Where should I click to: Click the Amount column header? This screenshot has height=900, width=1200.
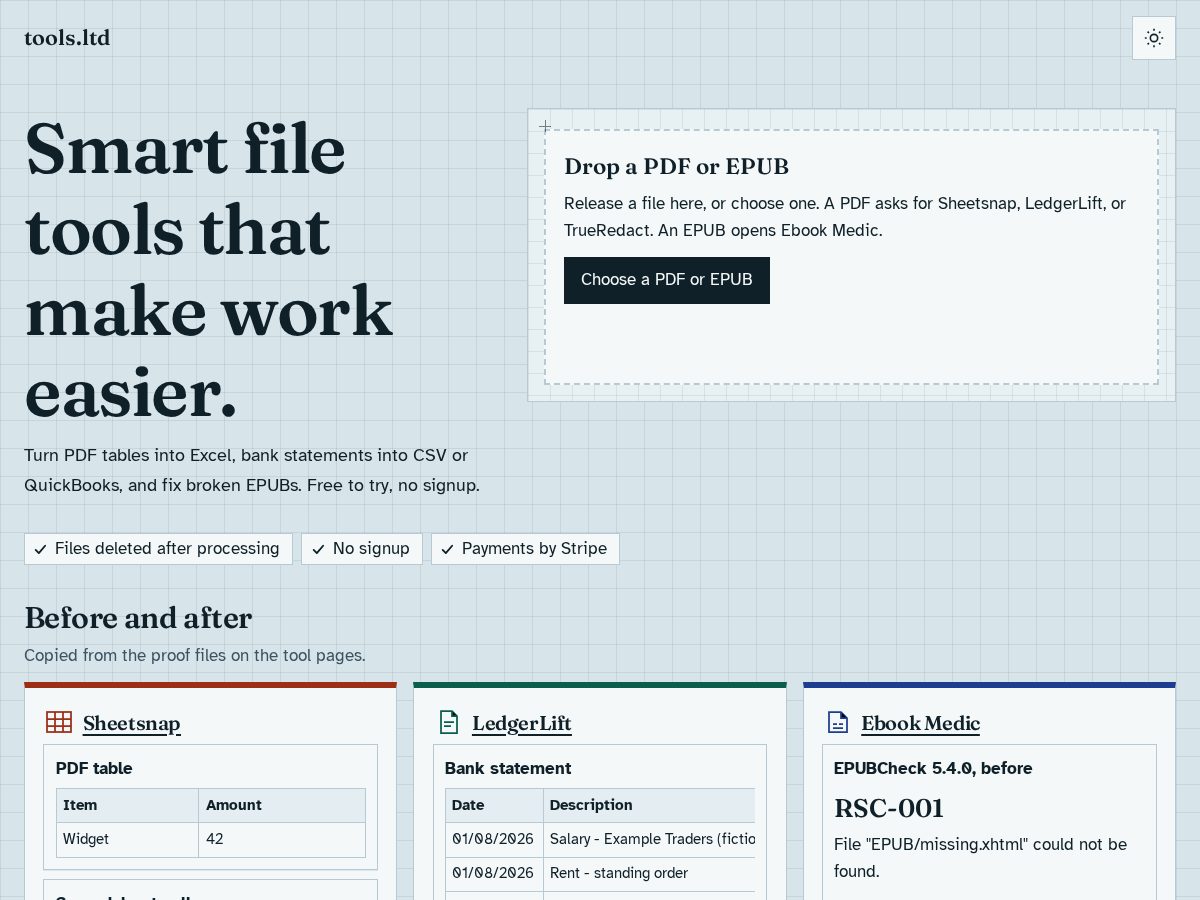[x=282, y=806]
